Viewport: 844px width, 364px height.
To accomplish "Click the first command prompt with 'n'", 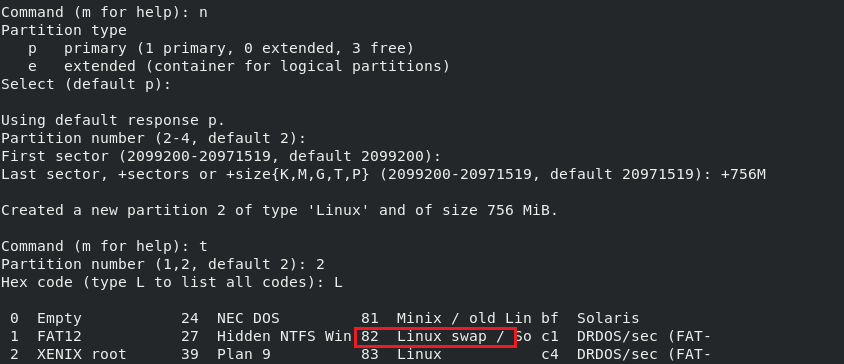I will pyautogui.click(x=104, y=12).
